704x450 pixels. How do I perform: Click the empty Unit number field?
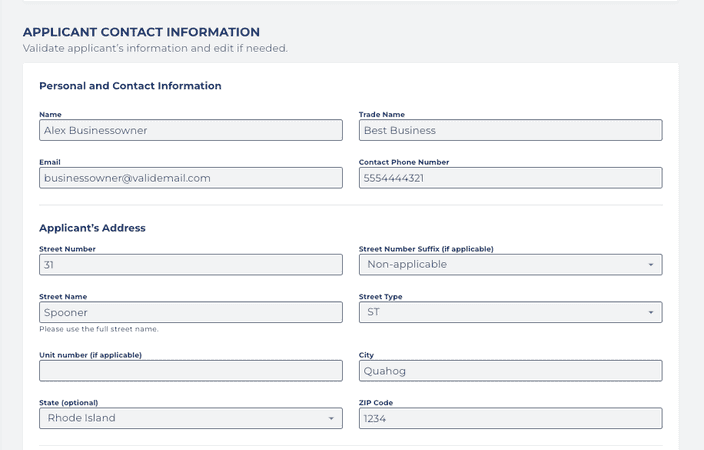click(x=190, y=371)
